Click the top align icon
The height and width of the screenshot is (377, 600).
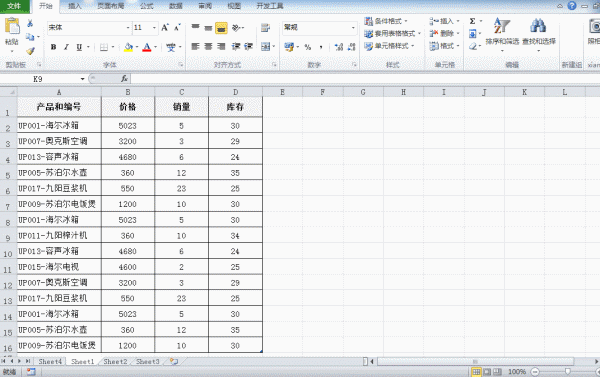[x=196, y=27]
